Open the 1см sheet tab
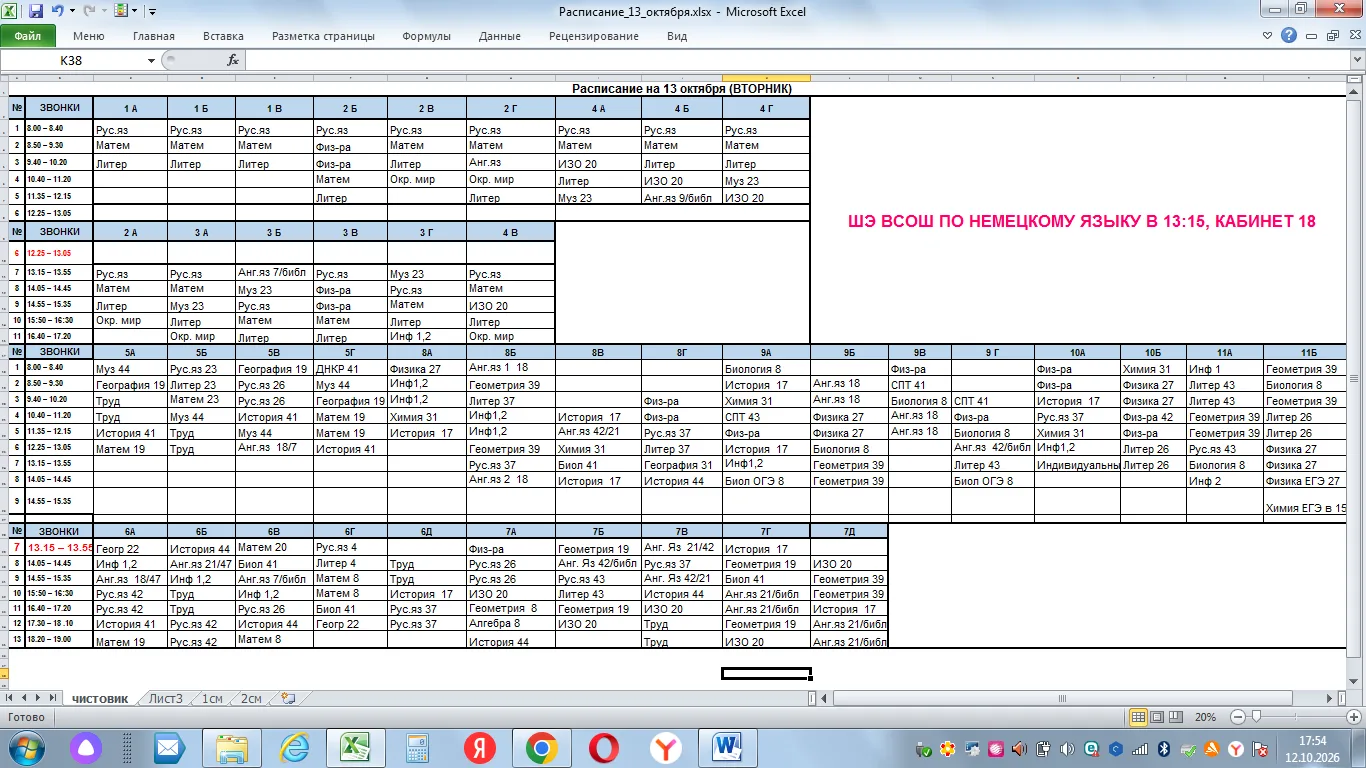This screenshot has height=768, width=1366. point(212,698)
